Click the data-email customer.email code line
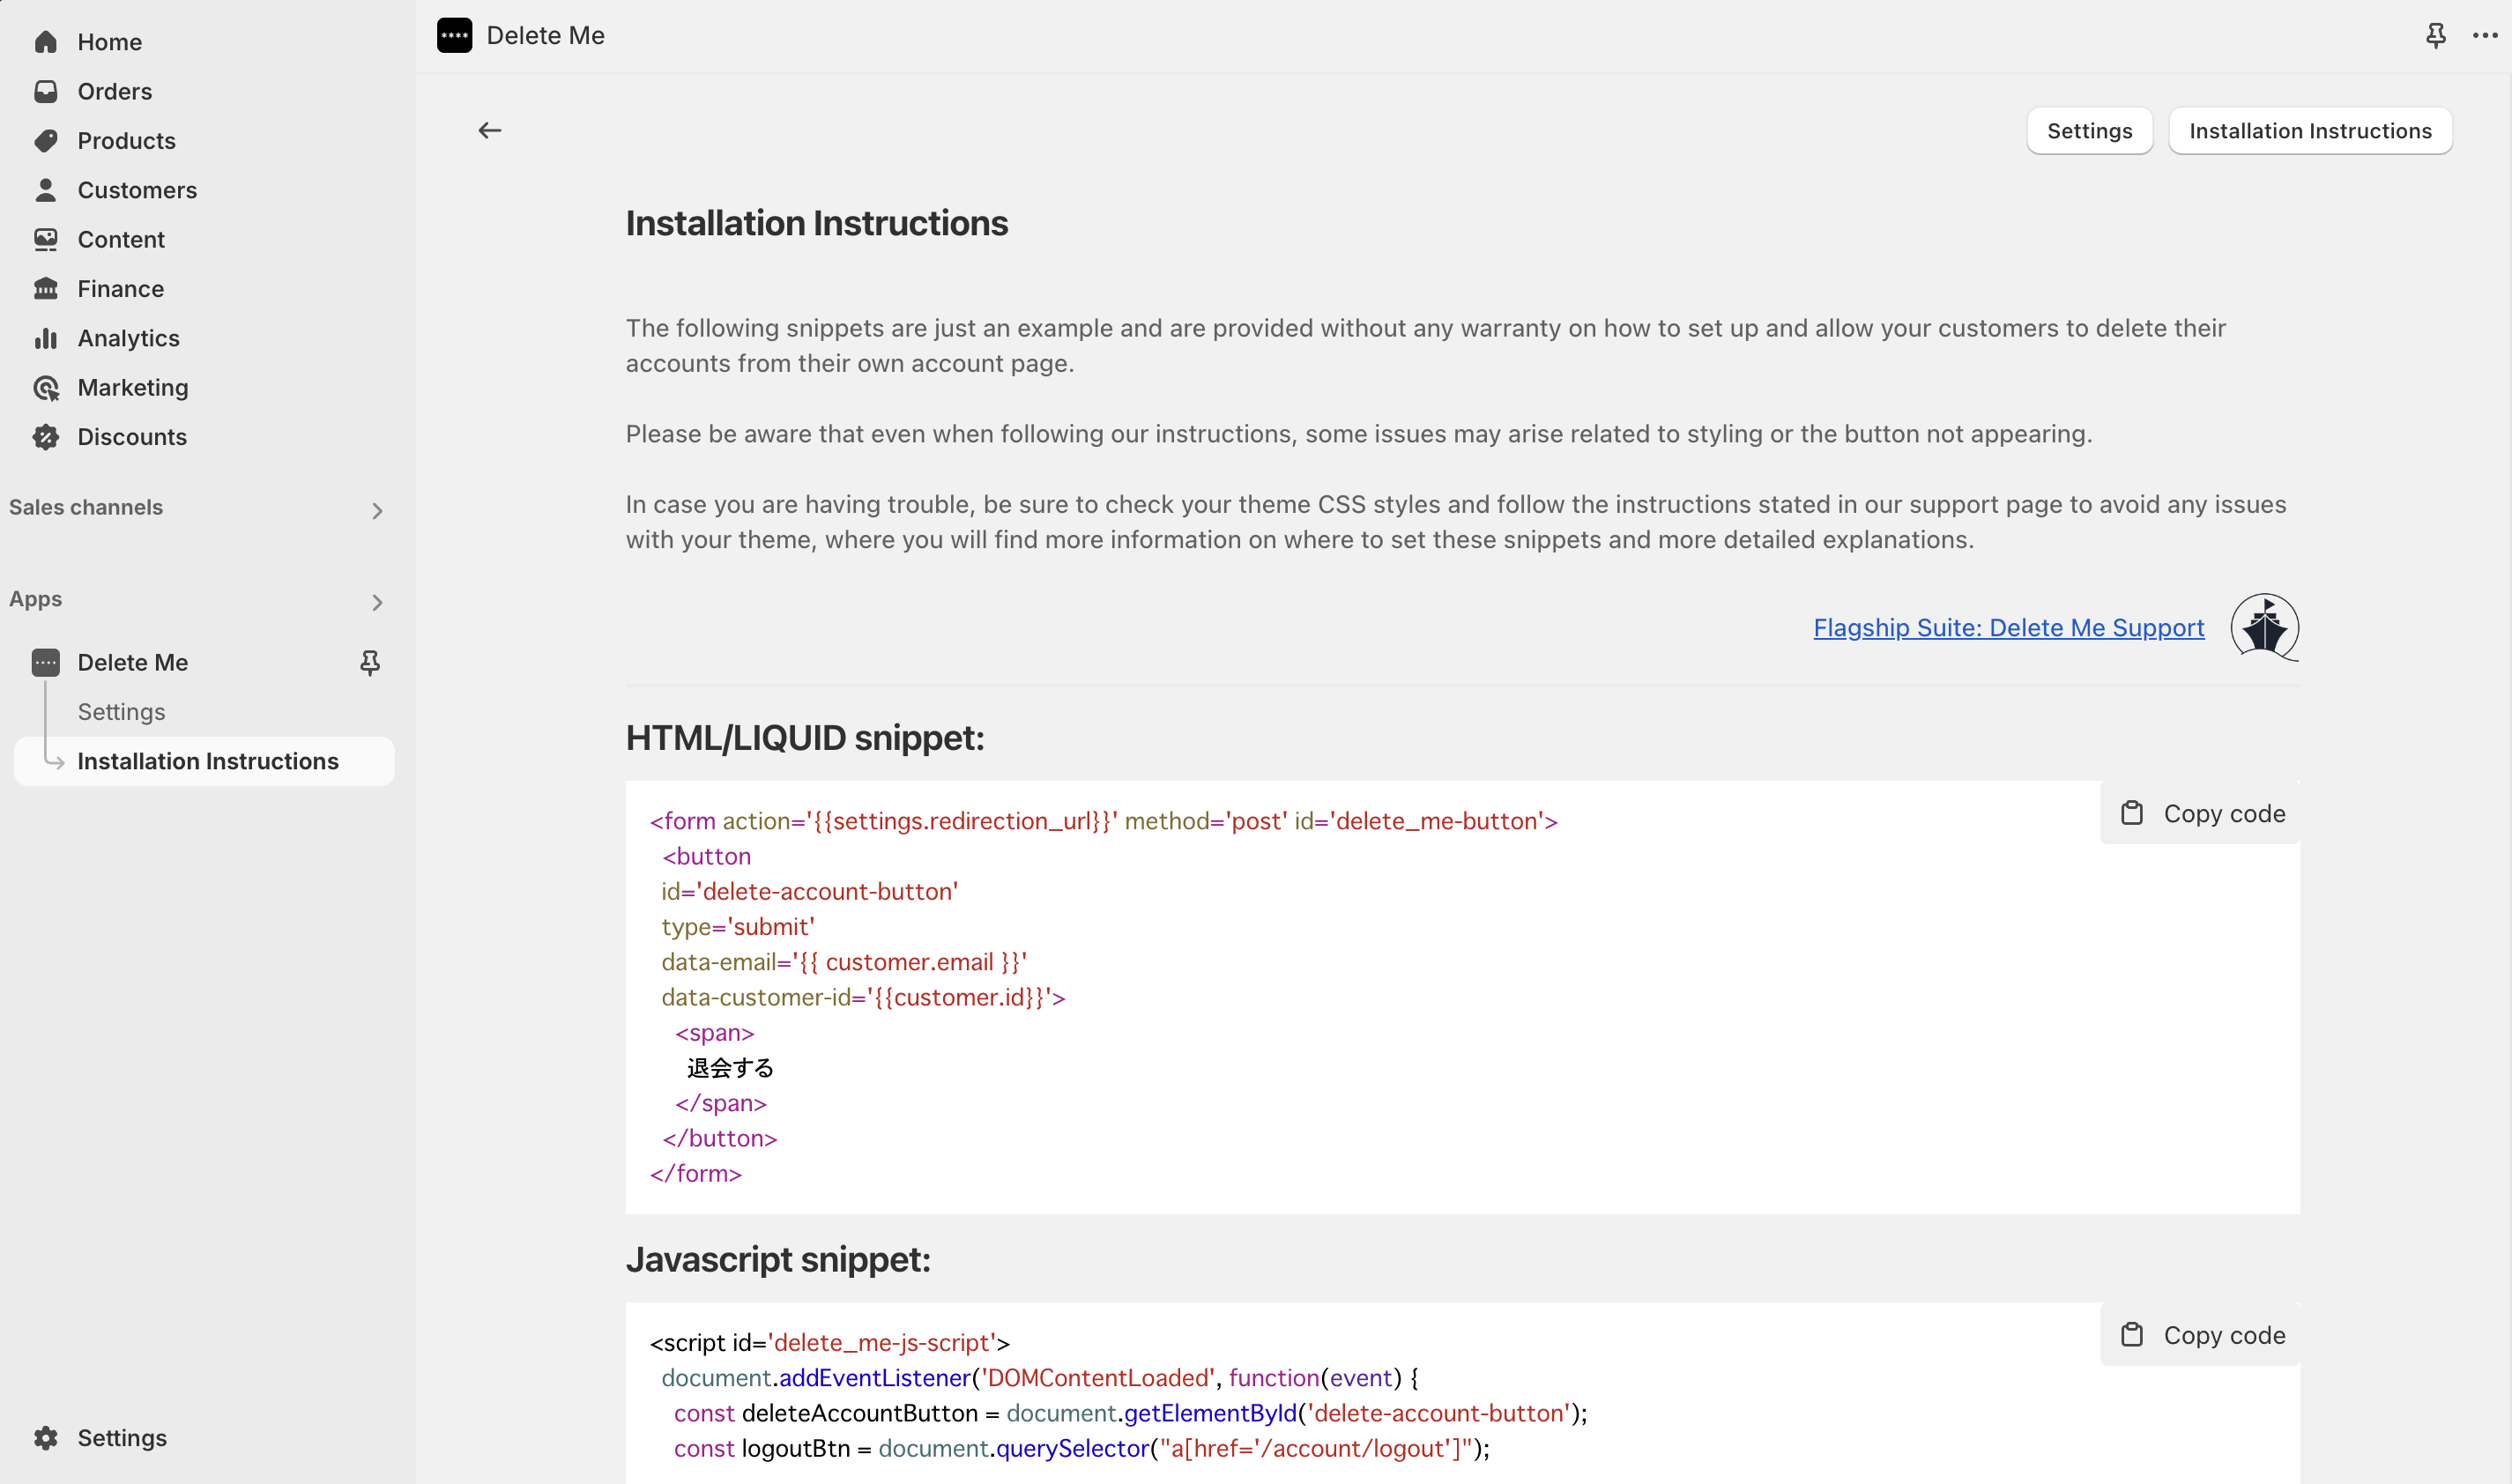Viewport: 2512px width, 1484px height. point(844,961)
